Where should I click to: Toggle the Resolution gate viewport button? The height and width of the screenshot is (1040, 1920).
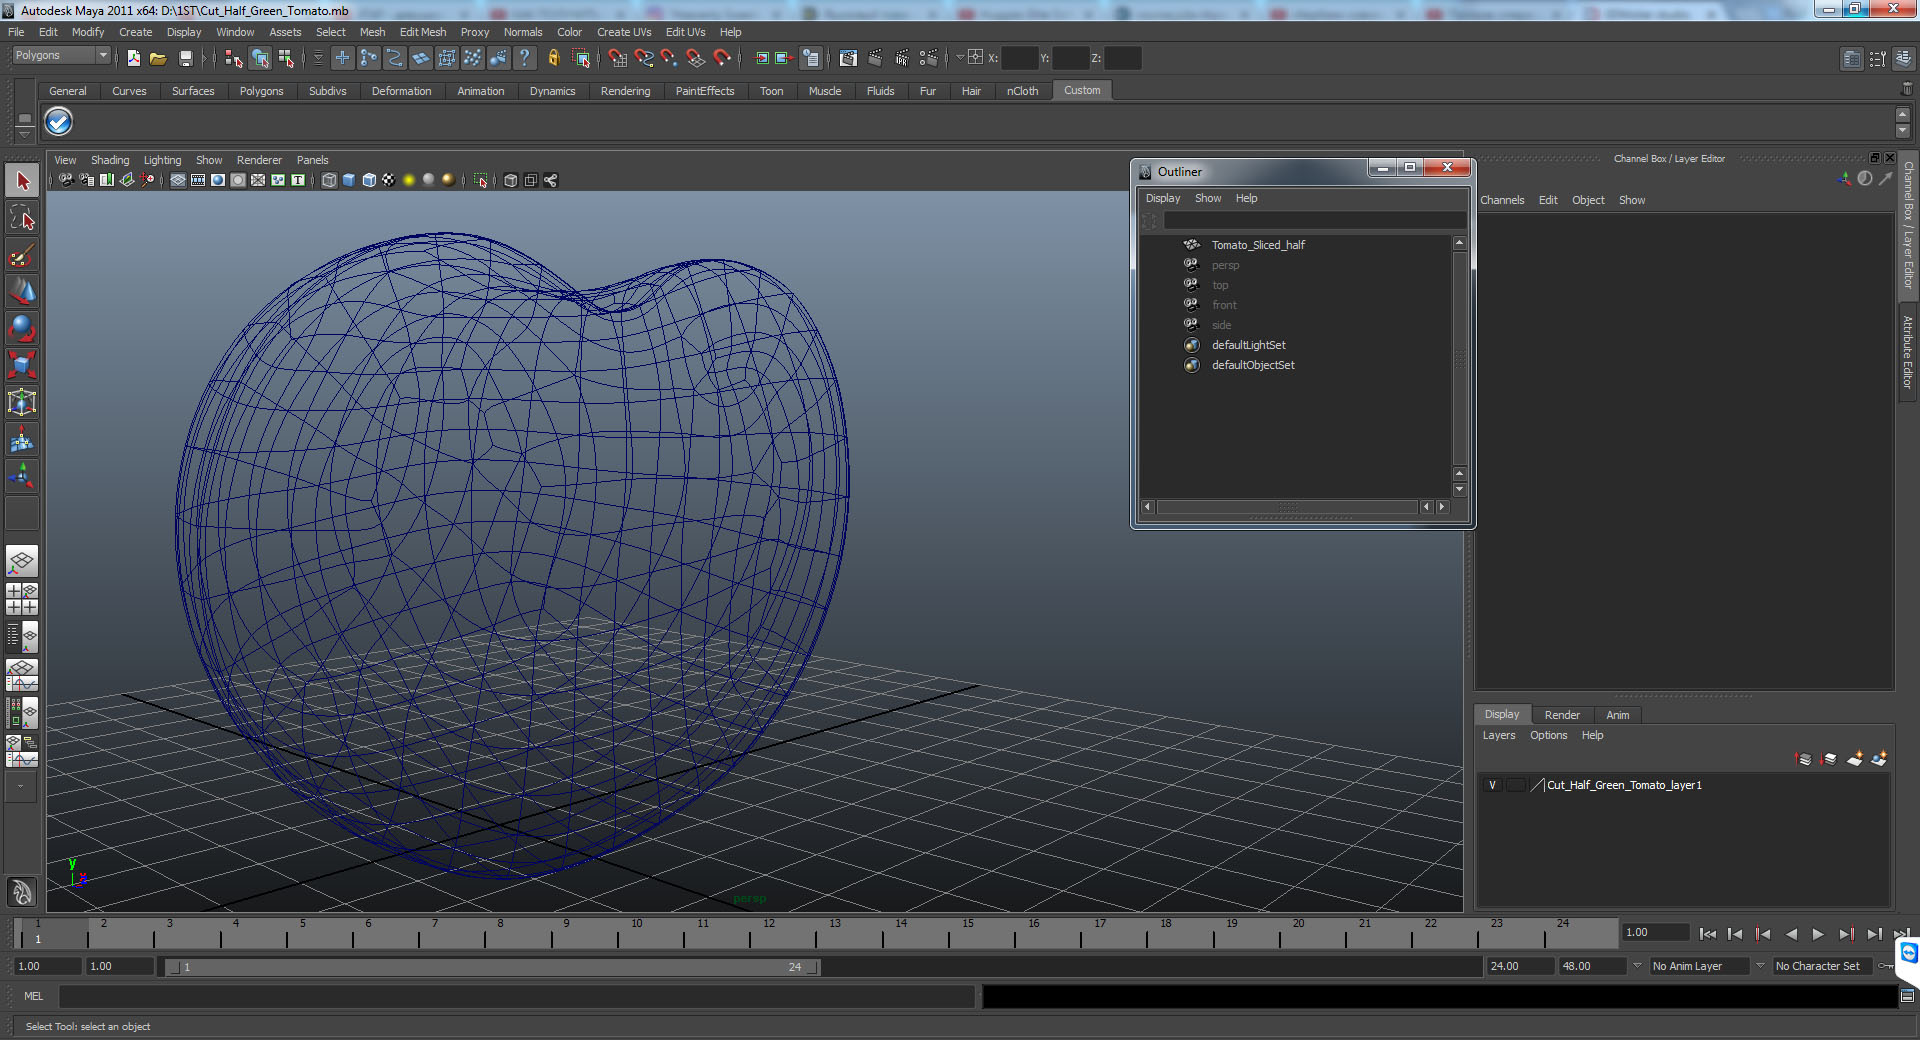(218, 180)
